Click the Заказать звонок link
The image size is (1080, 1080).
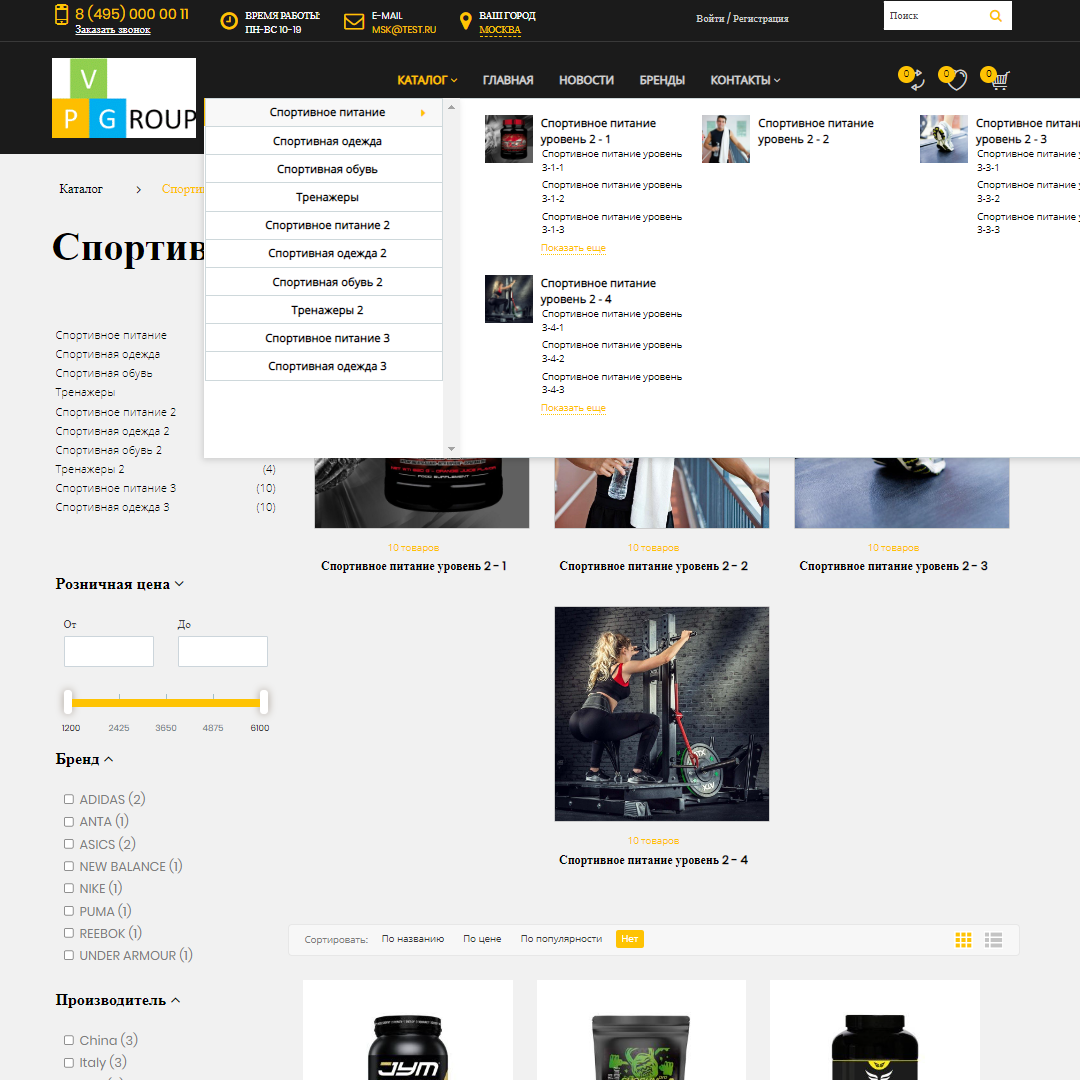113,30
